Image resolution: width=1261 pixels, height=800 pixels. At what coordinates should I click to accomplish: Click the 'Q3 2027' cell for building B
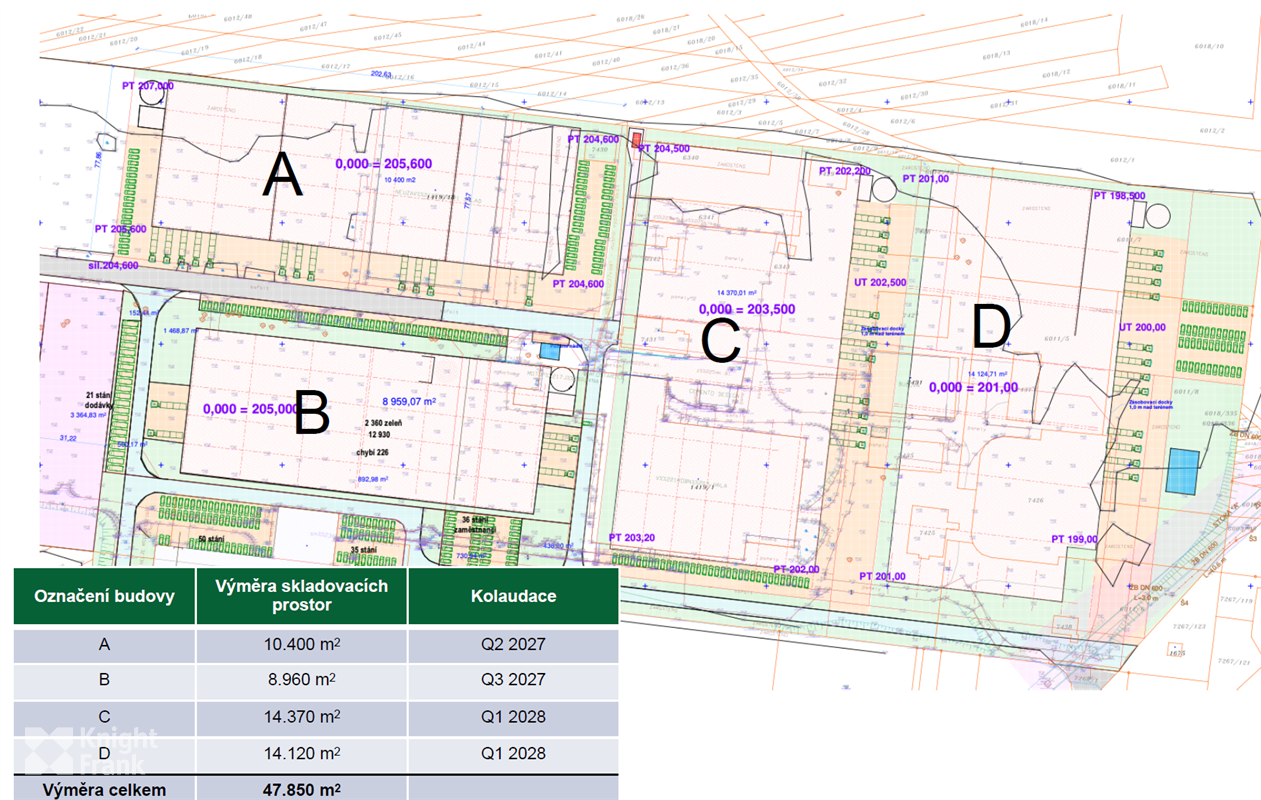point(513,680)
